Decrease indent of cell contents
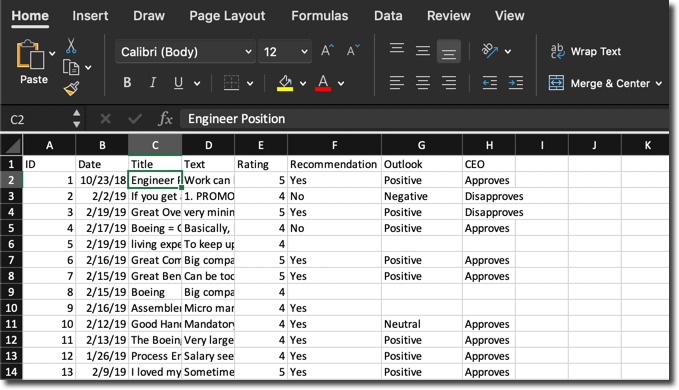The width and height of the screenshot is (679, 390). (490, 82)
